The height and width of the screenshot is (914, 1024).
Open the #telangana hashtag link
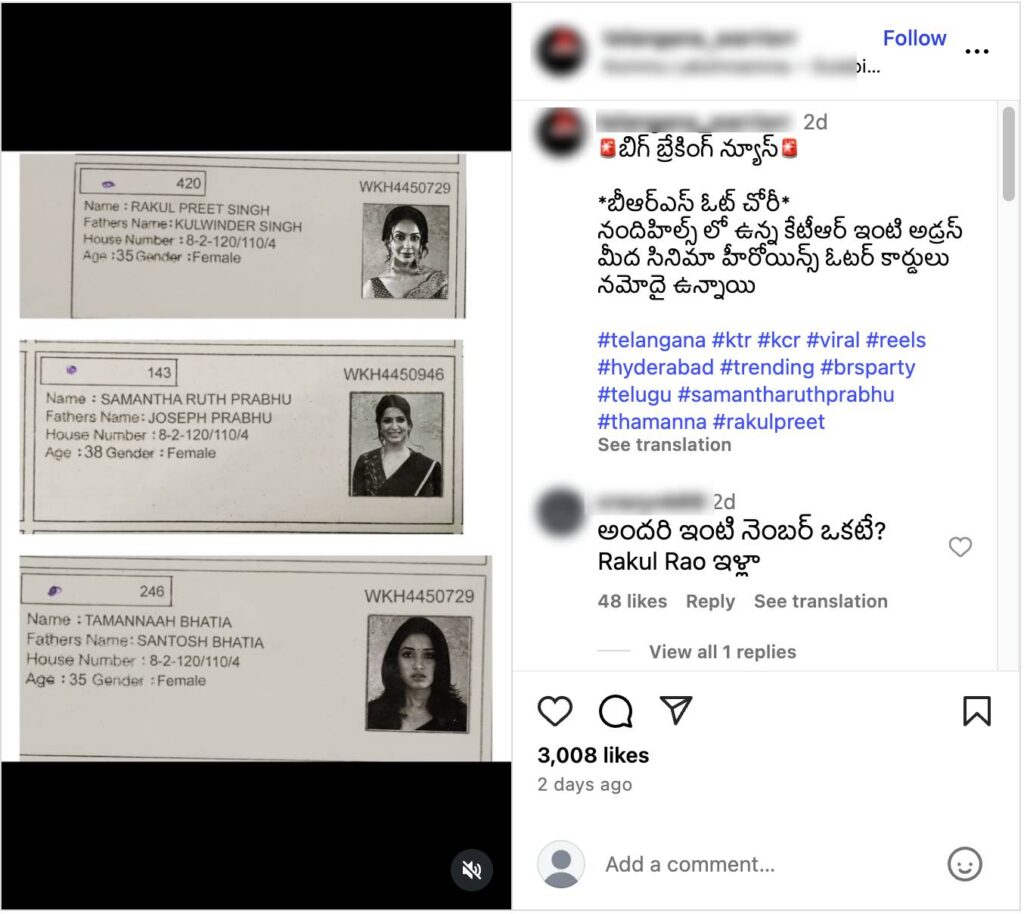(651, 340)
